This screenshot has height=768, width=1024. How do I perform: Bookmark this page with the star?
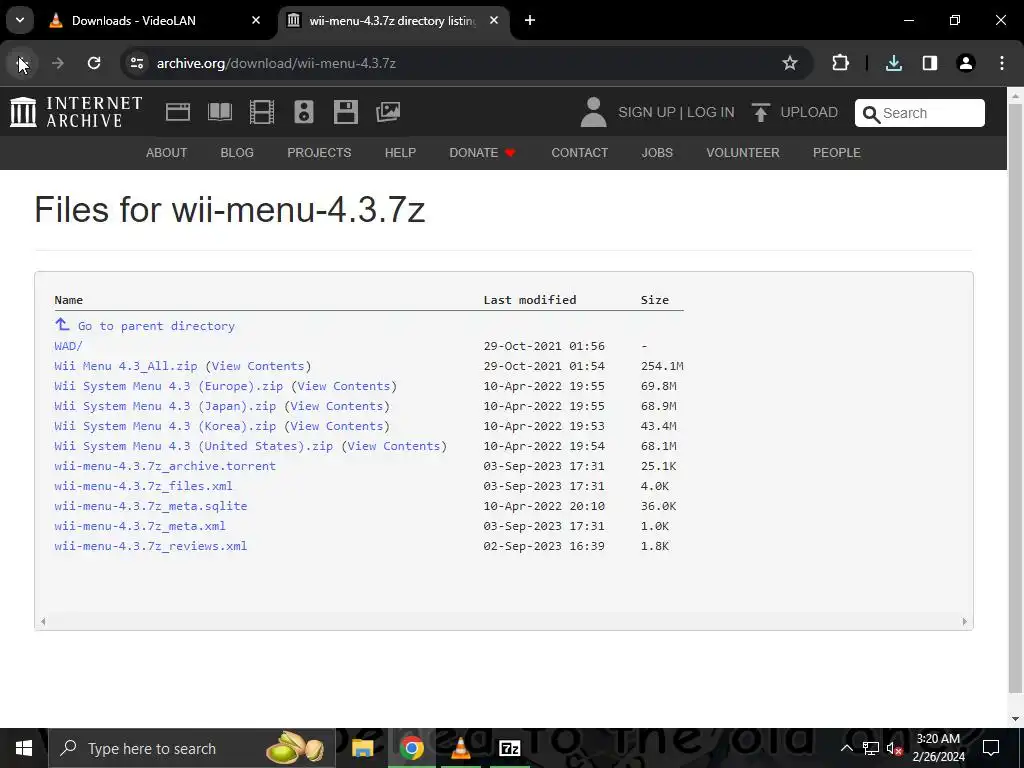[x=790, y=63]
